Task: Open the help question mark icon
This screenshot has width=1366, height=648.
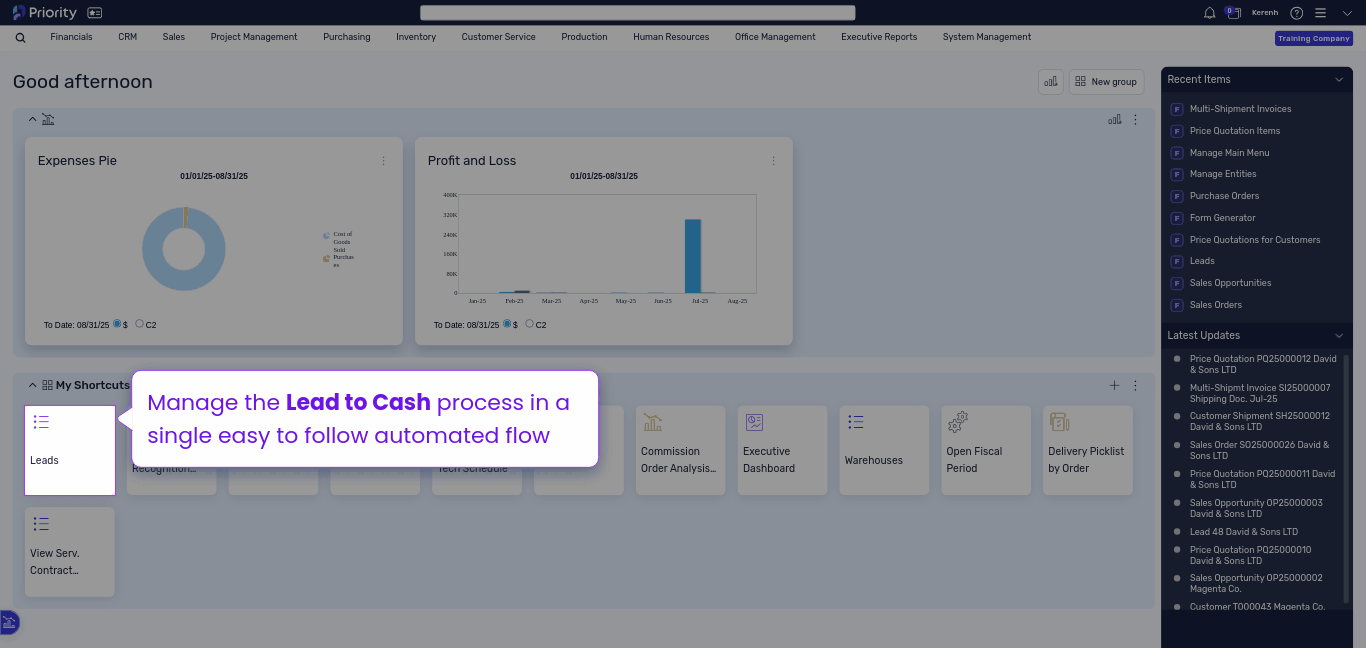Action: click(1297, 13)
